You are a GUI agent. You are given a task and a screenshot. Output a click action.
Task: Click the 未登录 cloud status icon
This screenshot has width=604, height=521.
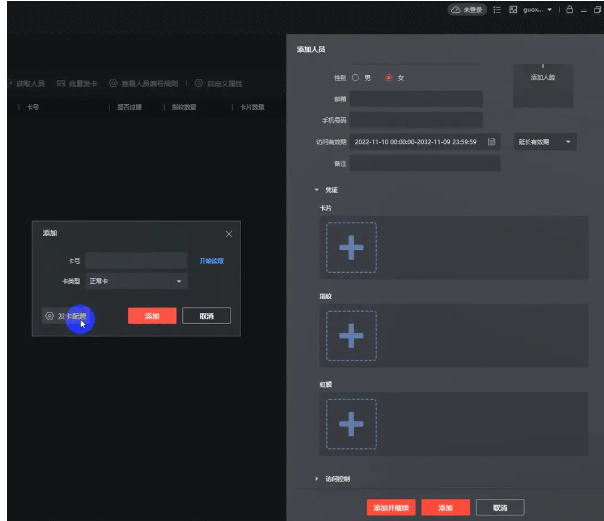[456, 9]
